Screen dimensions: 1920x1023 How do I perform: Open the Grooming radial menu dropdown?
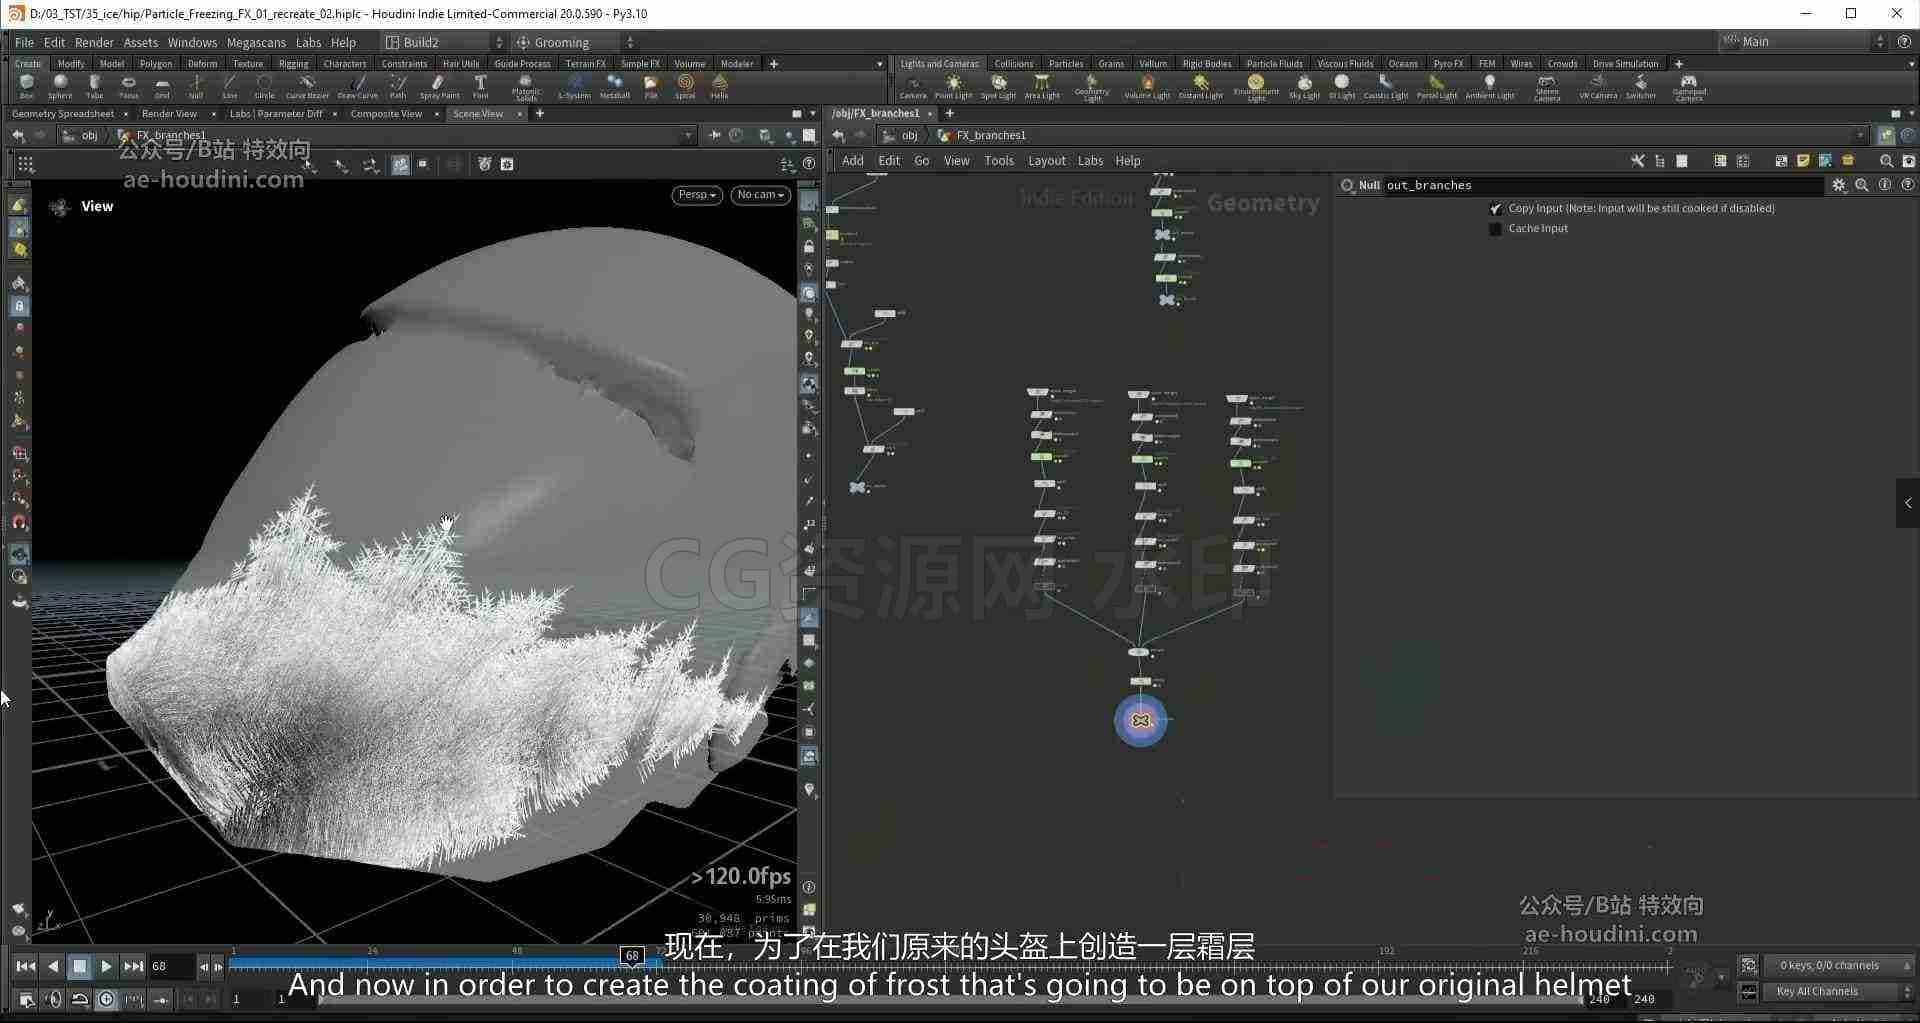[x=575, y=42]
